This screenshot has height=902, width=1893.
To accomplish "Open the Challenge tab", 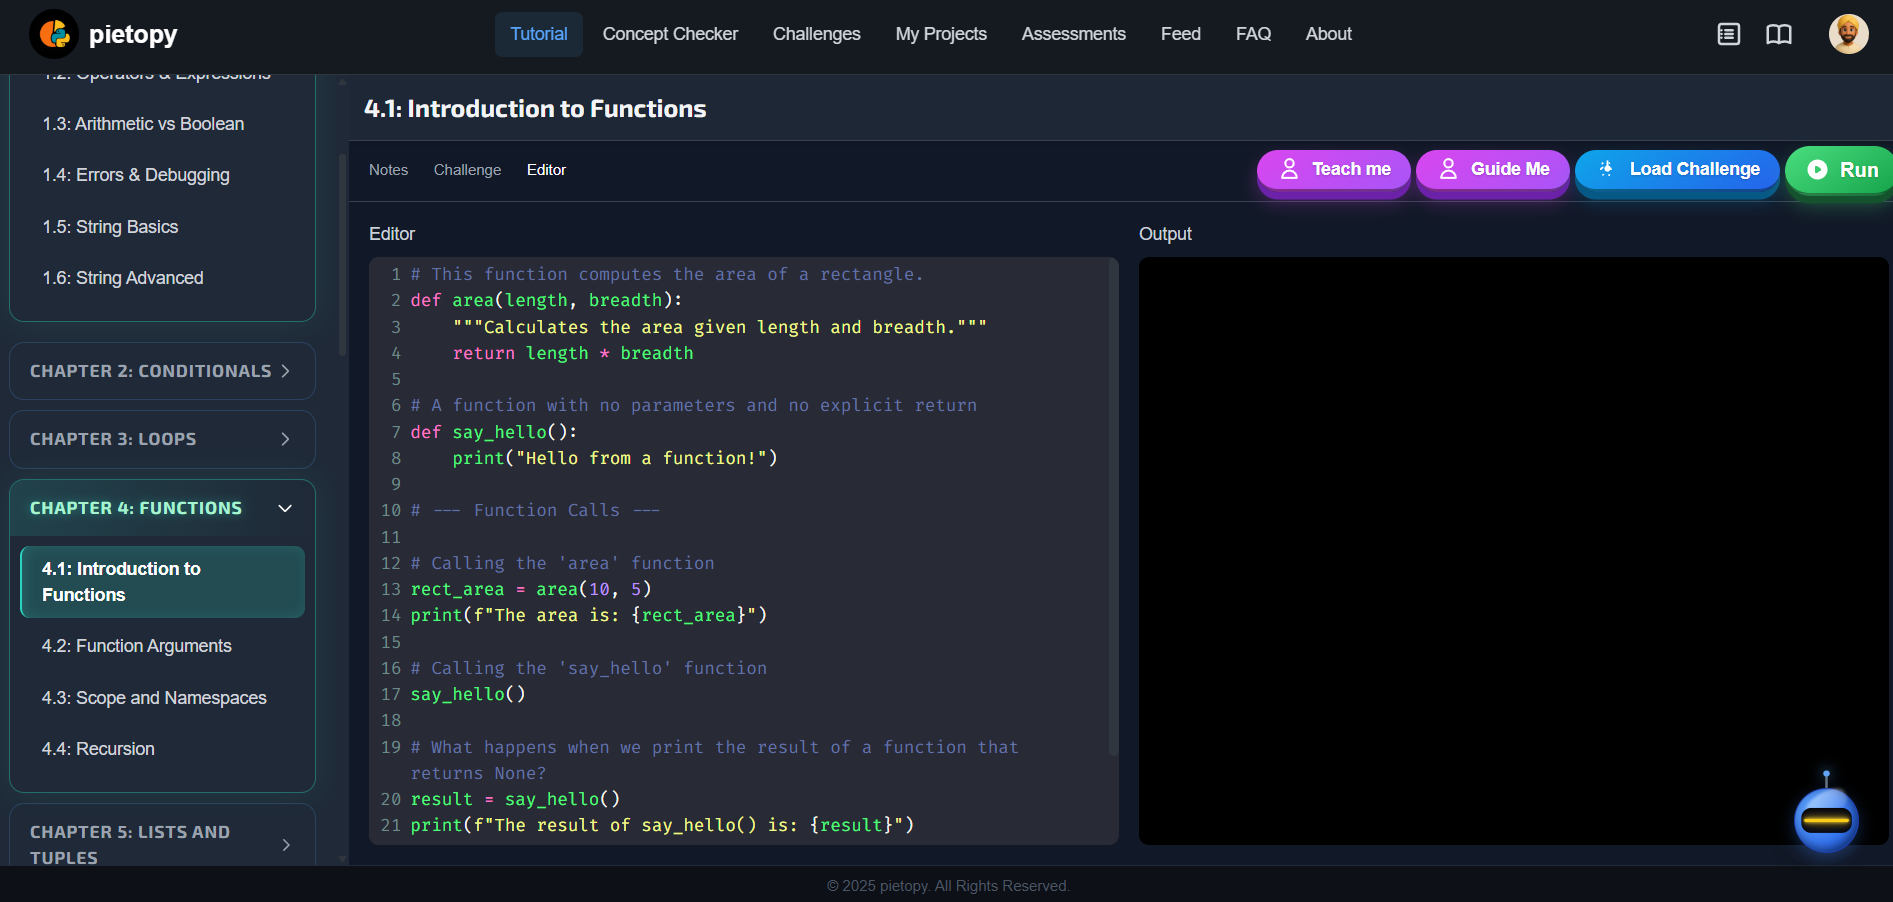I will pos(467,169).
